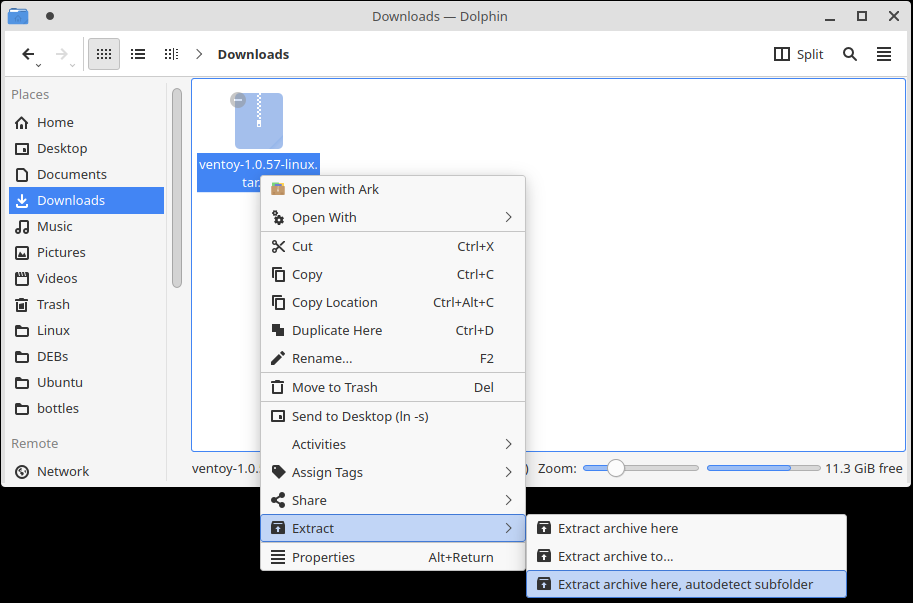Open the Linux folder bookmark

pos(86,331)
